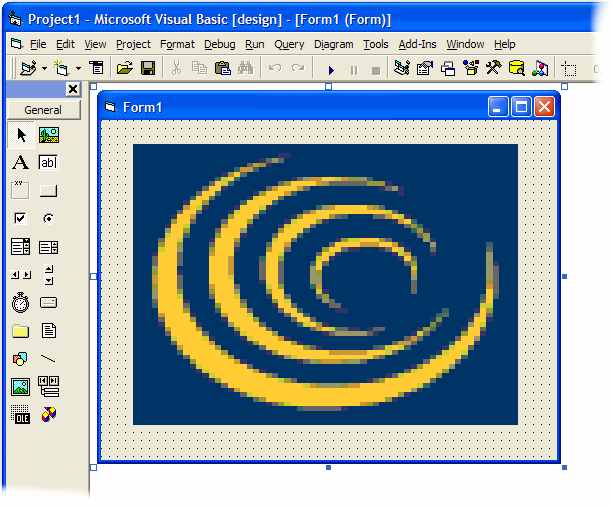Select the OptionButton control tool
Viewport: 612px width, 506px height.
pos(48,219)
